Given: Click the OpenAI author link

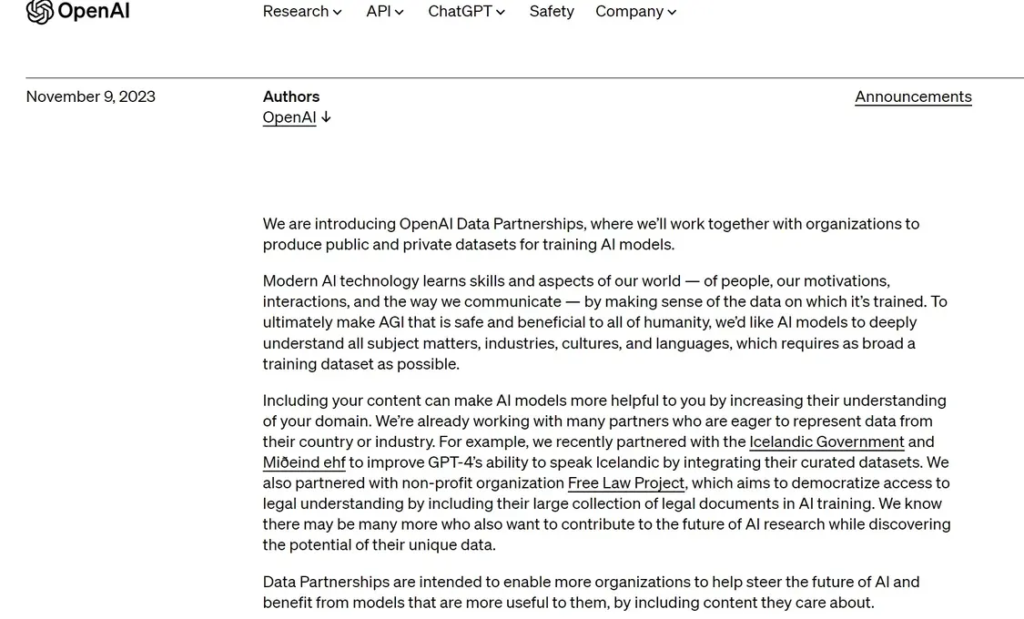Looking at the screenshot, I should point(289,118).
